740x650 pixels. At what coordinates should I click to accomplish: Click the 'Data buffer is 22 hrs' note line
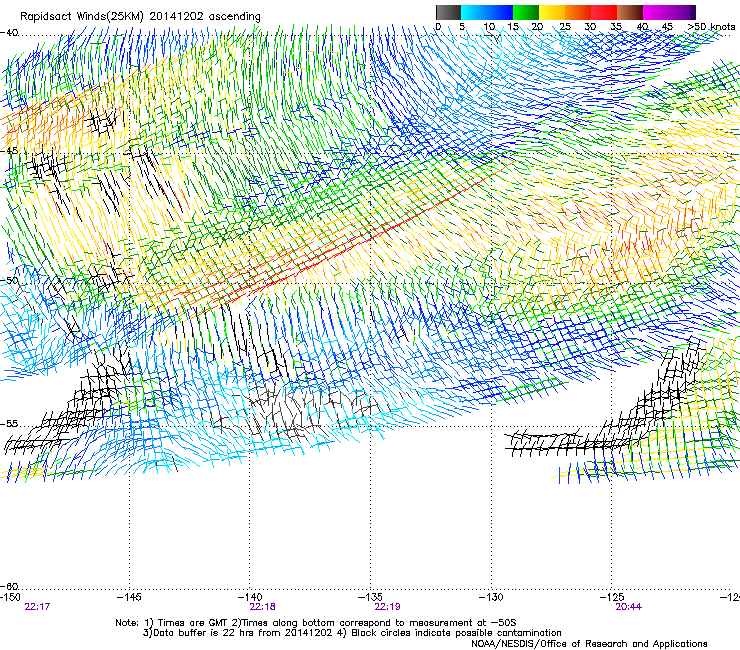[352, 633]
